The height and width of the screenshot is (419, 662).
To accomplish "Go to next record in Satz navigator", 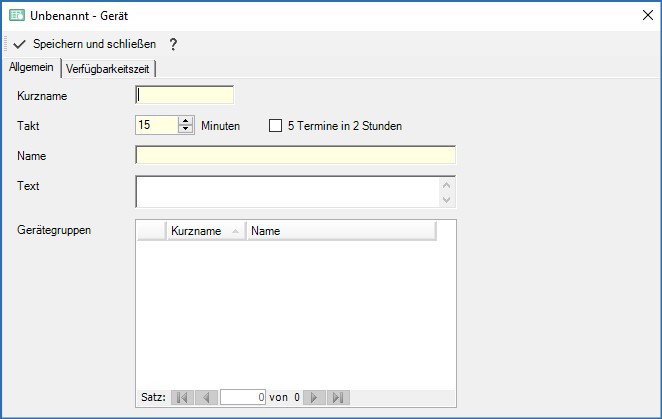I will [315, 397].
